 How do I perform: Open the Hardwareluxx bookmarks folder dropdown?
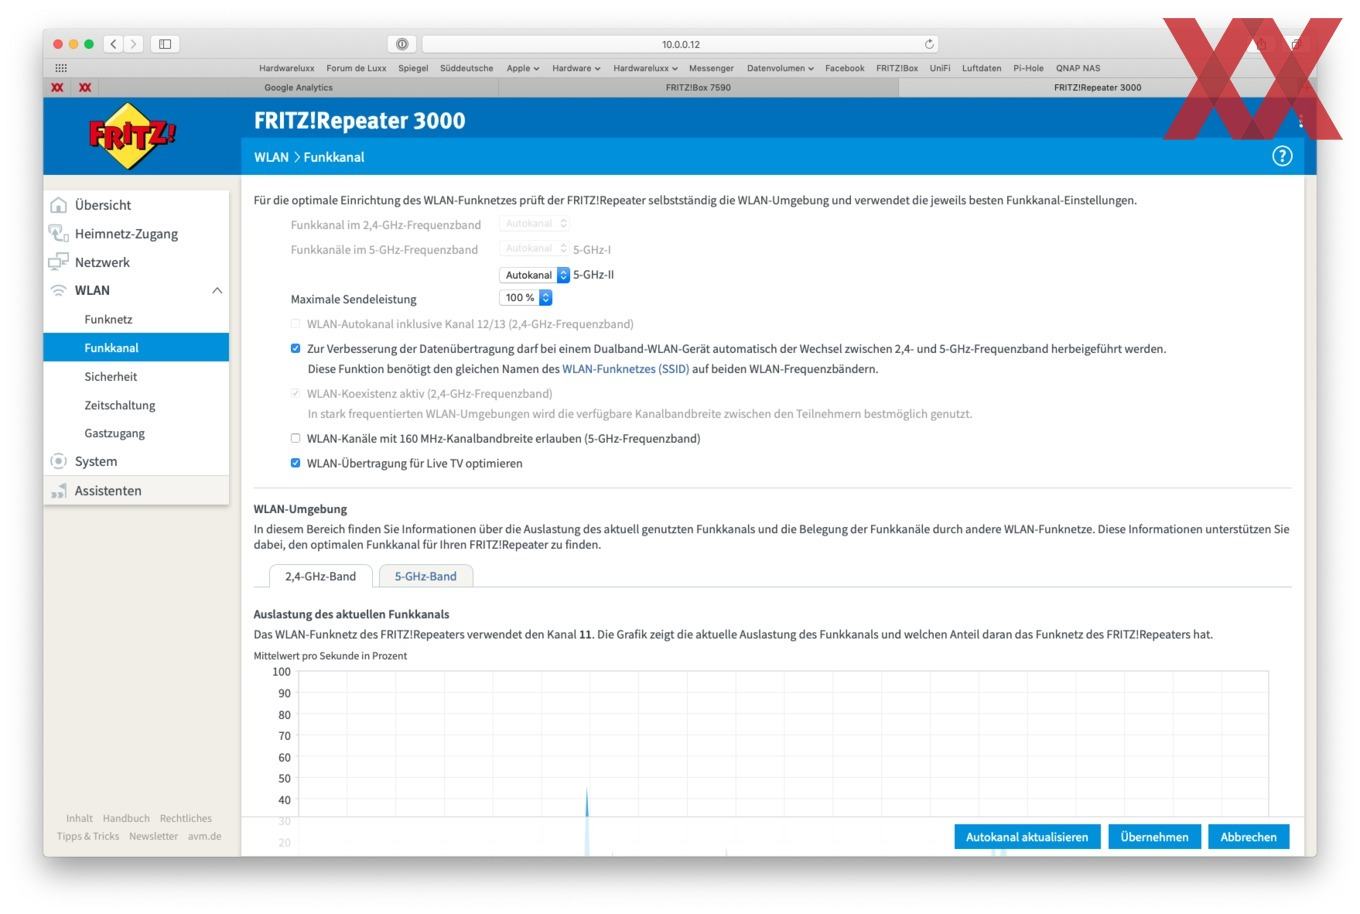tap(645, 68)
